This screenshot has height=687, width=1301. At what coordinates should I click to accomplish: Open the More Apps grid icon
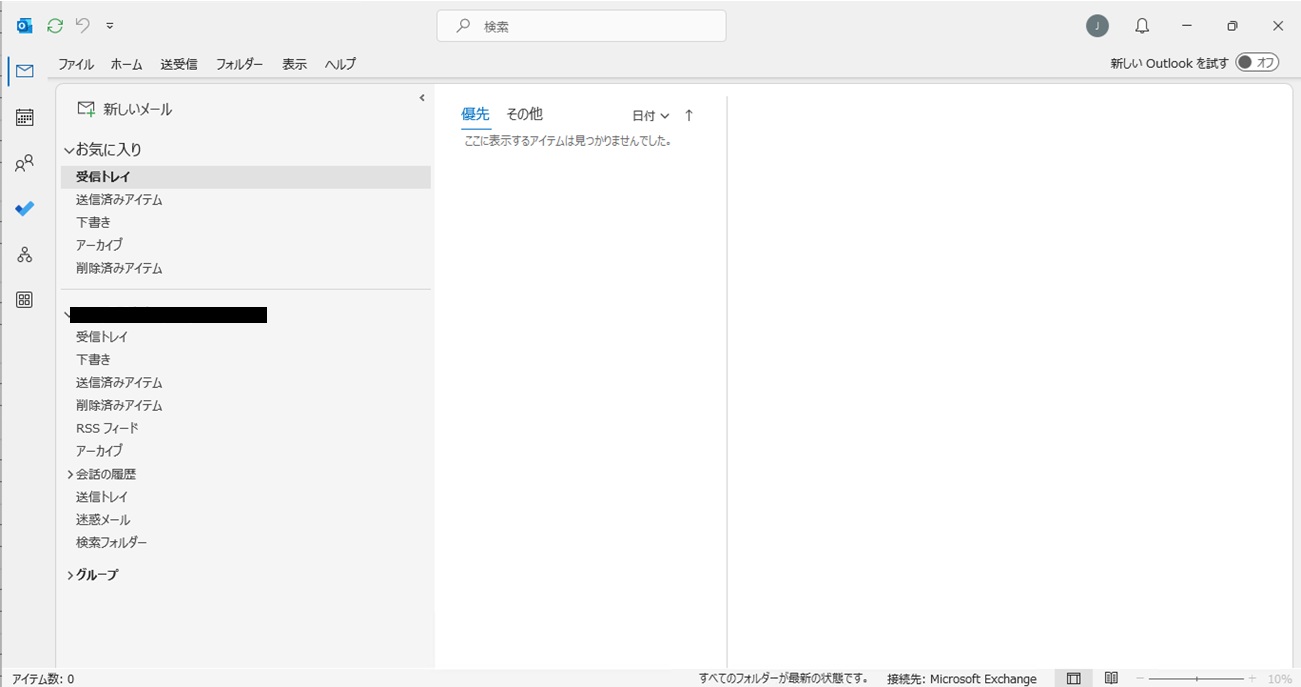tap(25, 300)
